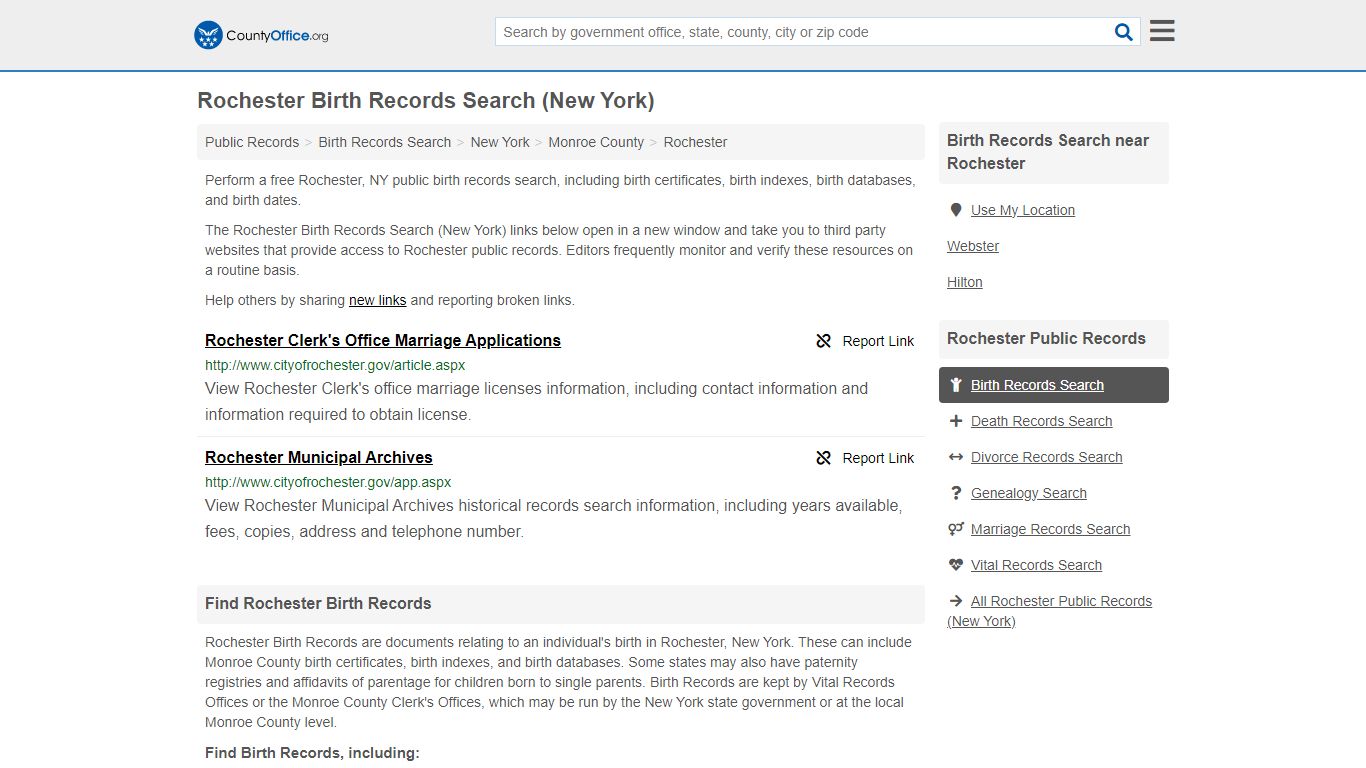Click the gender symbols icon by Marriage Records

[956, 529]
